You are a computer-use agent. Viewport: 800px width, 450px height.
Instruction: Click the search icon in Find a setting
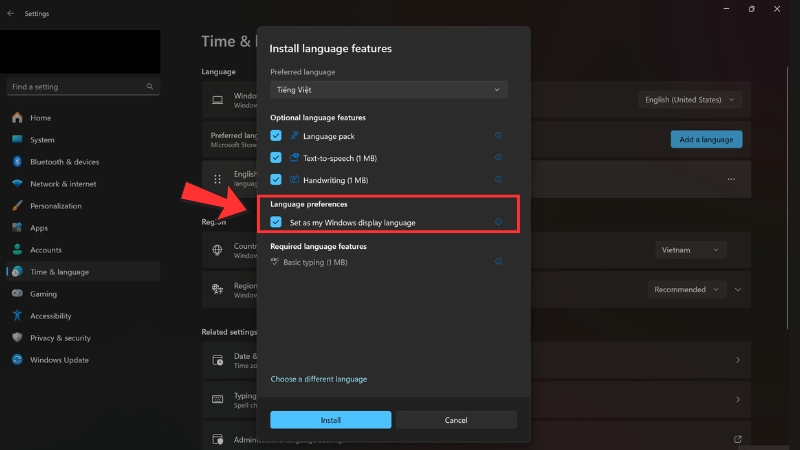[x=151, y=87]
